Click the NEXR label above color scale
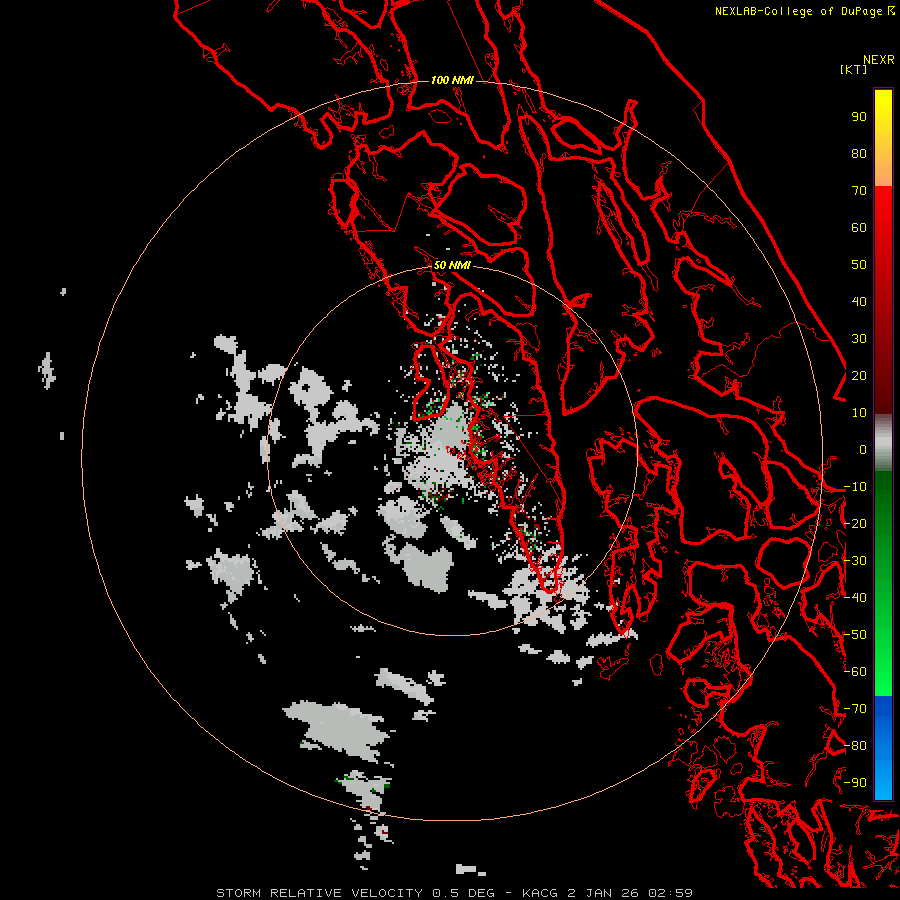Screen dimensions: 900x900 (x=879, y=60)
